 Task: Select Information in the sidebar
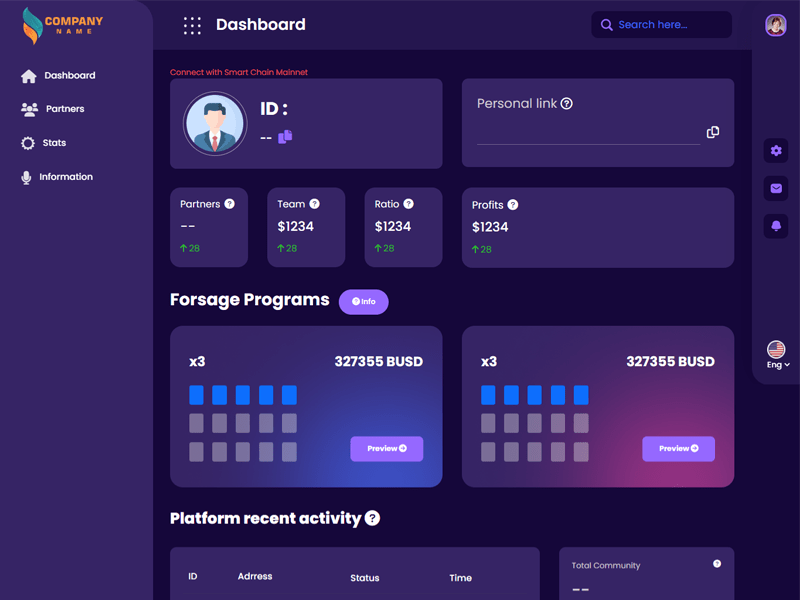click(65, 177)
